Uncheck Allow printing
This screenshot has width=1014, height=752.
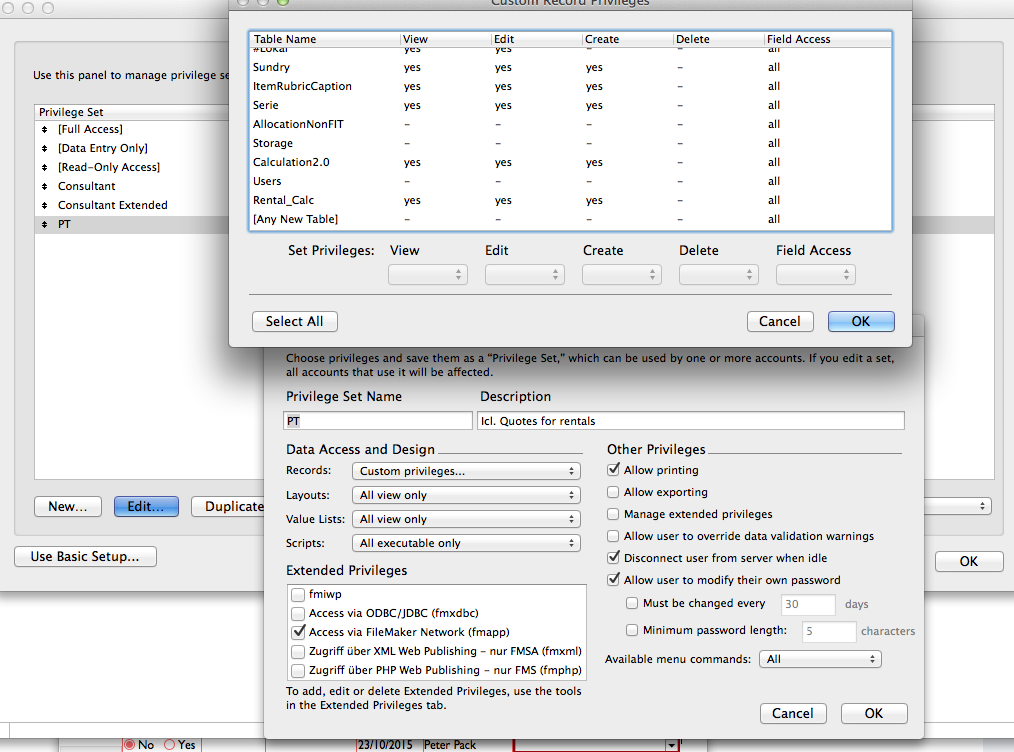613,469
